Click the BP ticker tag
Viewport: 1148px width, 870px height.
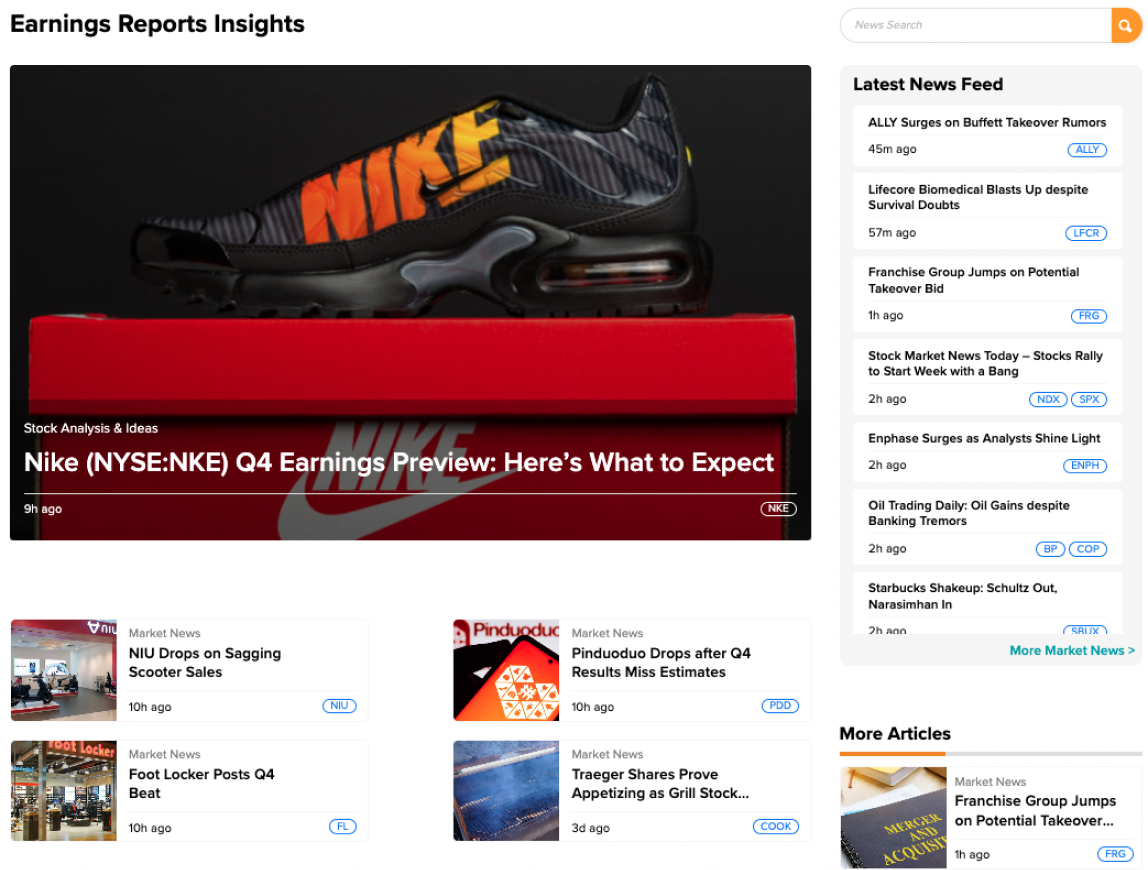point(1050,549)
